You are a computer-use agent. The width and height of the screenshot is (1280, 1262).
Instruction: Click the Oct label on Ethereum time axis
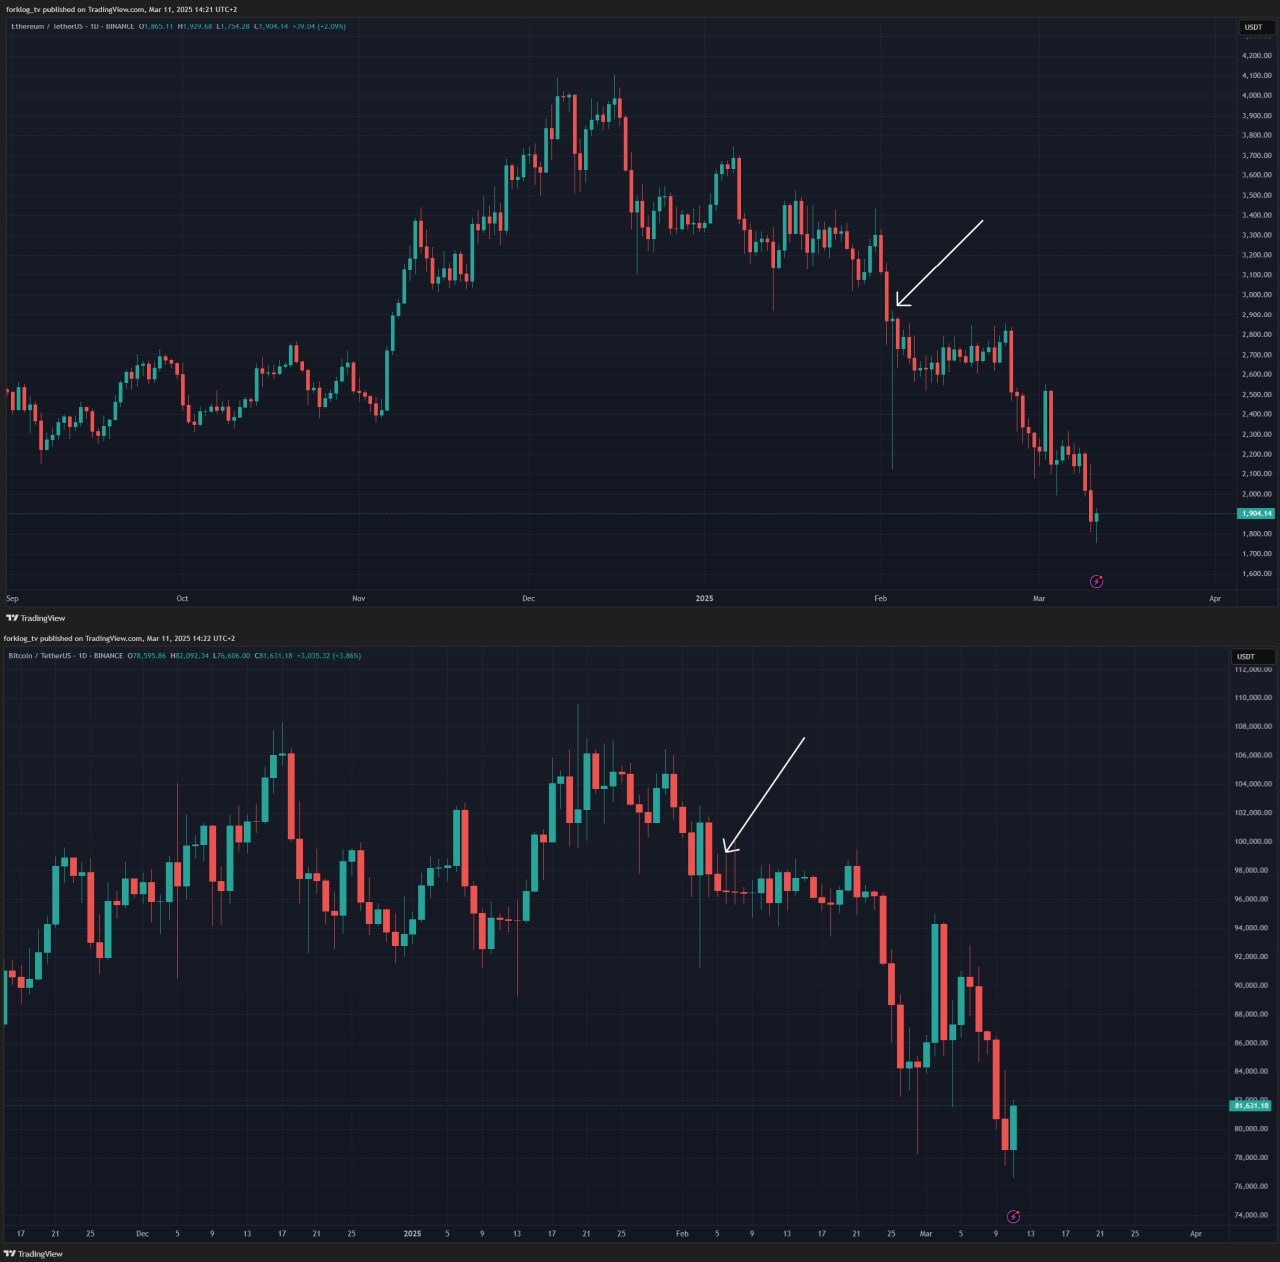coord(182,599)
